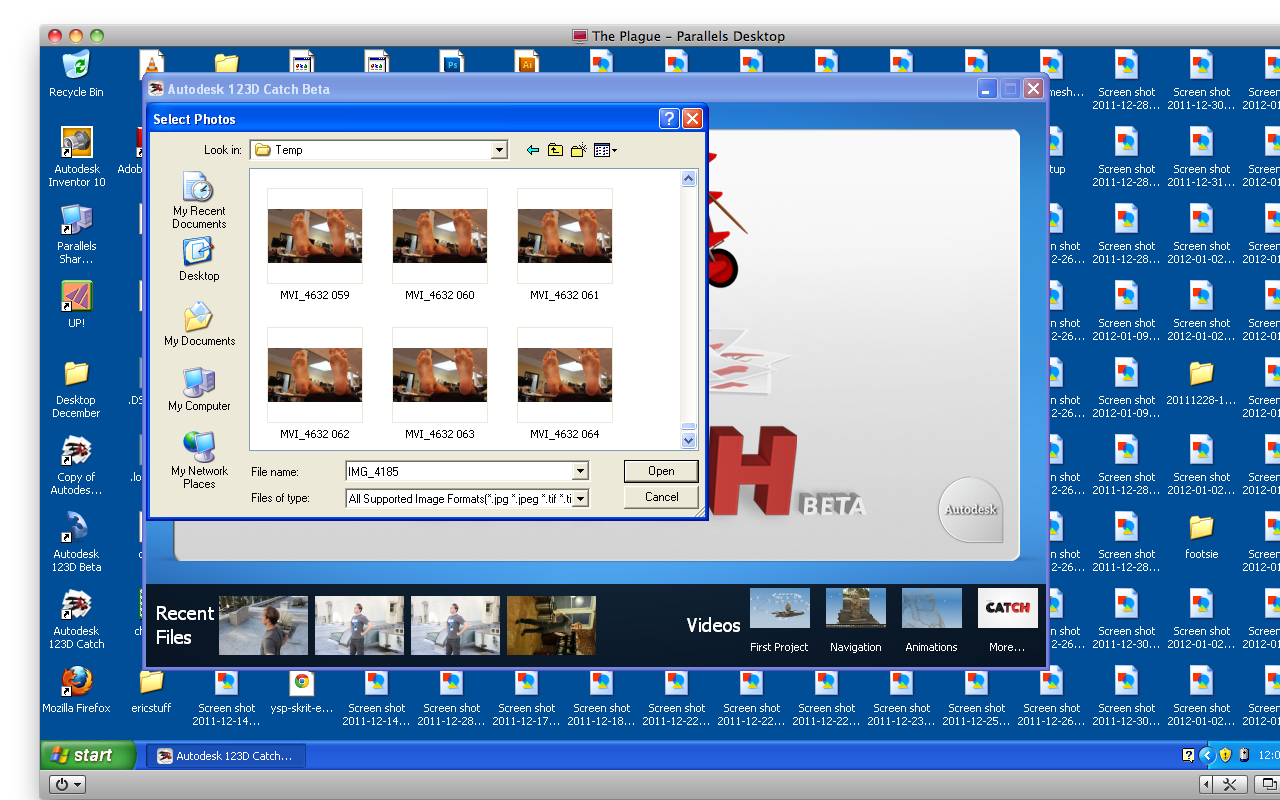Click the file list scroll down arrow
Viewport: 1280px width, 800px height.
(688, 440)
